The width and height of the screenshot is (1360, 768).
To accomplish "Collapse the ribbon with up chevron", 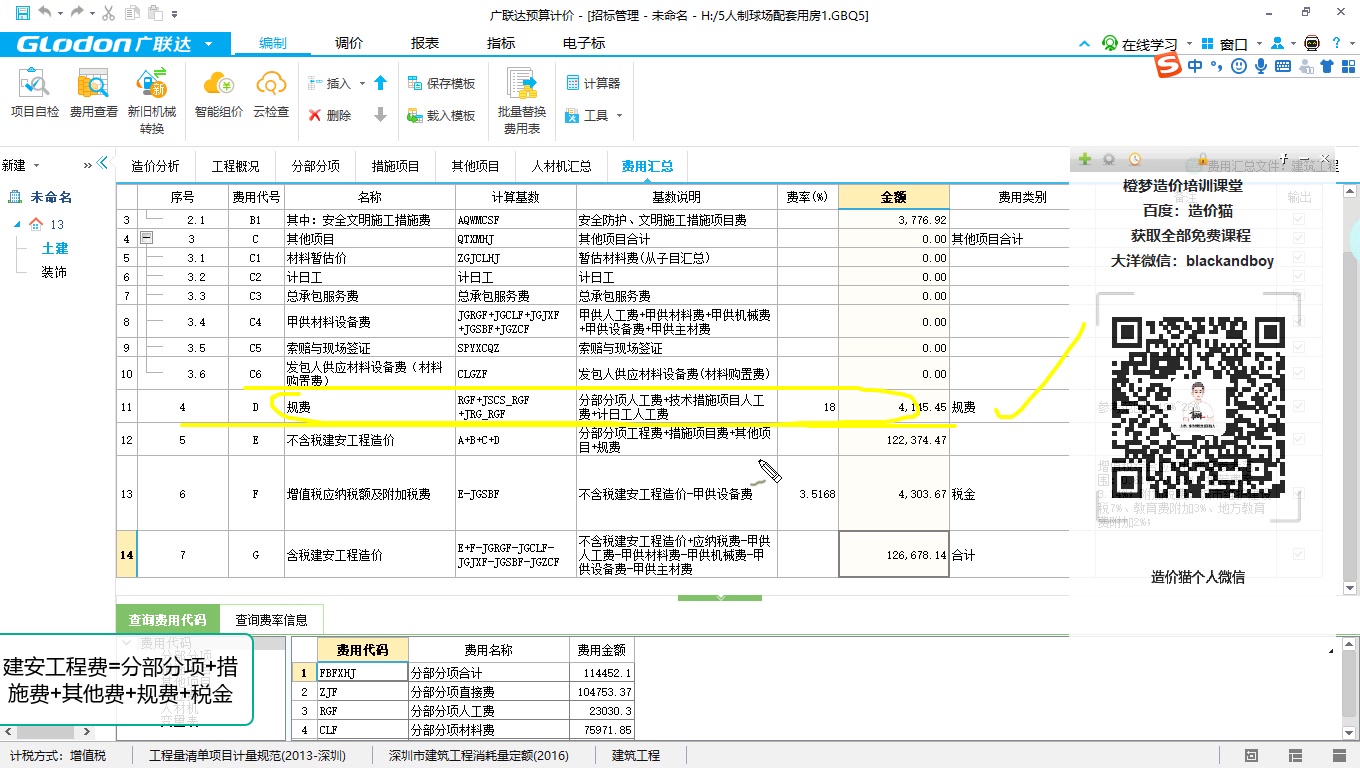I will coord(1085,44).
